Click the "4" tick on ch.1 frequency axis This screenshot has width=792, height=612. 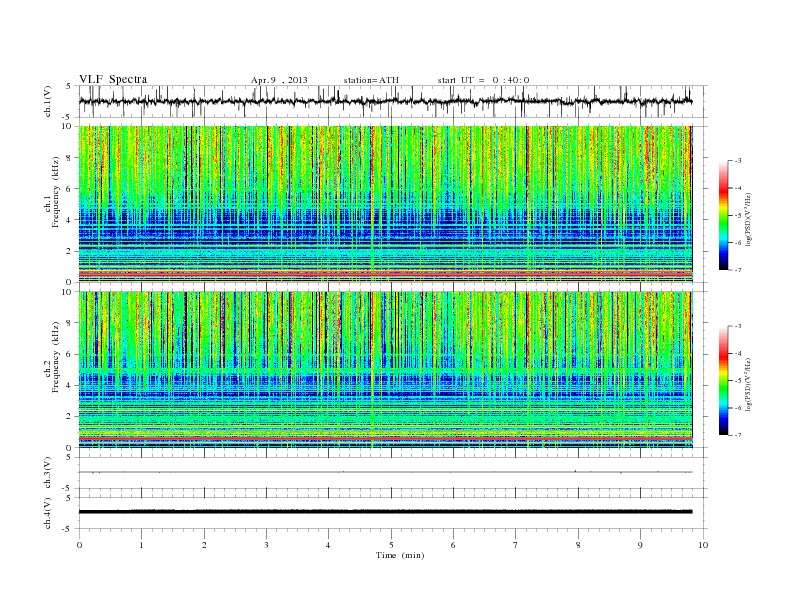(70, 220)
